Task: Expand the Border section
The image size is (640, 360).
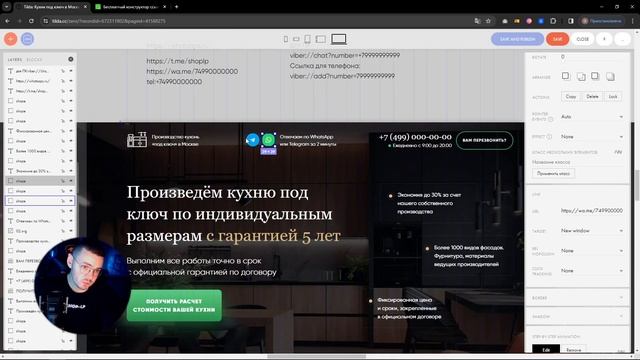Action: [578, 298]
